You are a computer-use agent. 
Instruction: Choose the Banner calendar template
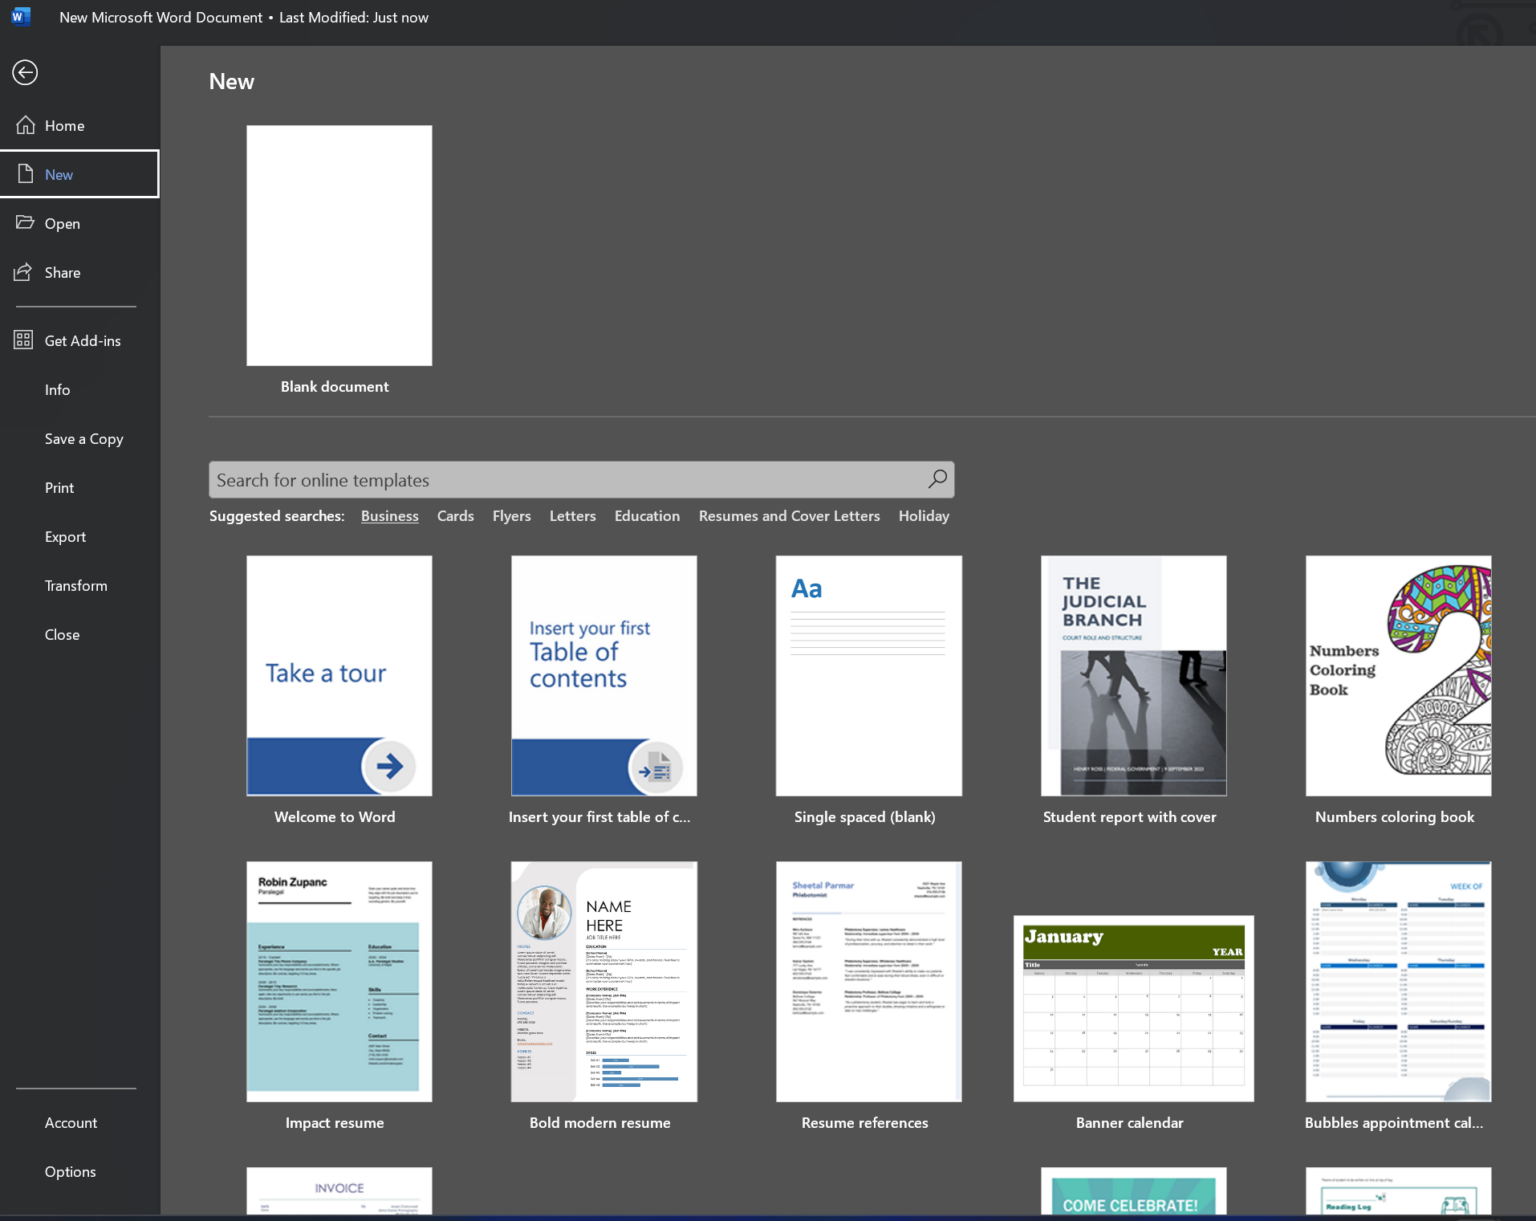(x=1133, y=1008)
